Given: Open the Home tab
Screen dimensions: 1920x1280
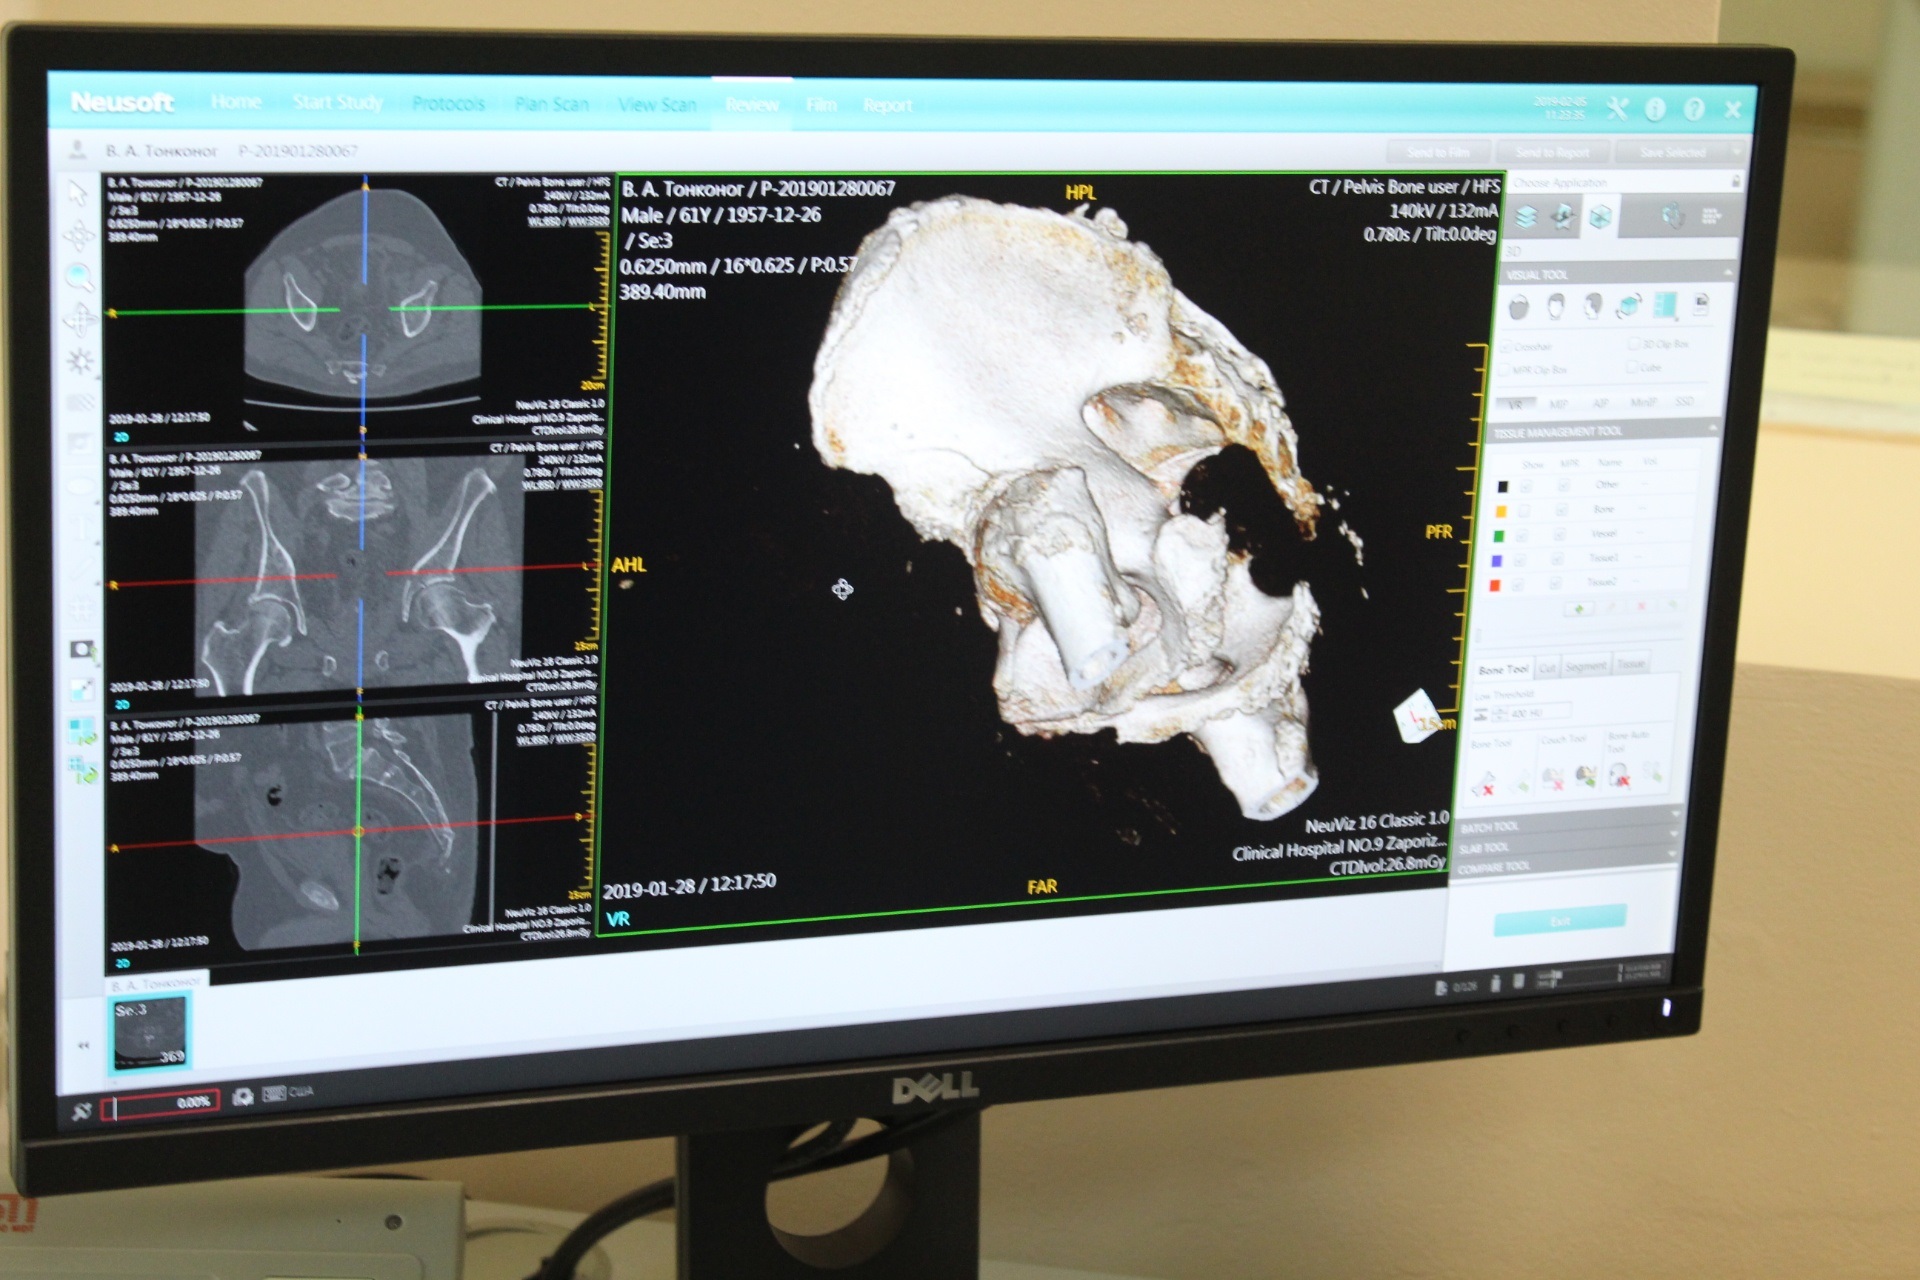Looking at the screenshot, I should [236, 102].
